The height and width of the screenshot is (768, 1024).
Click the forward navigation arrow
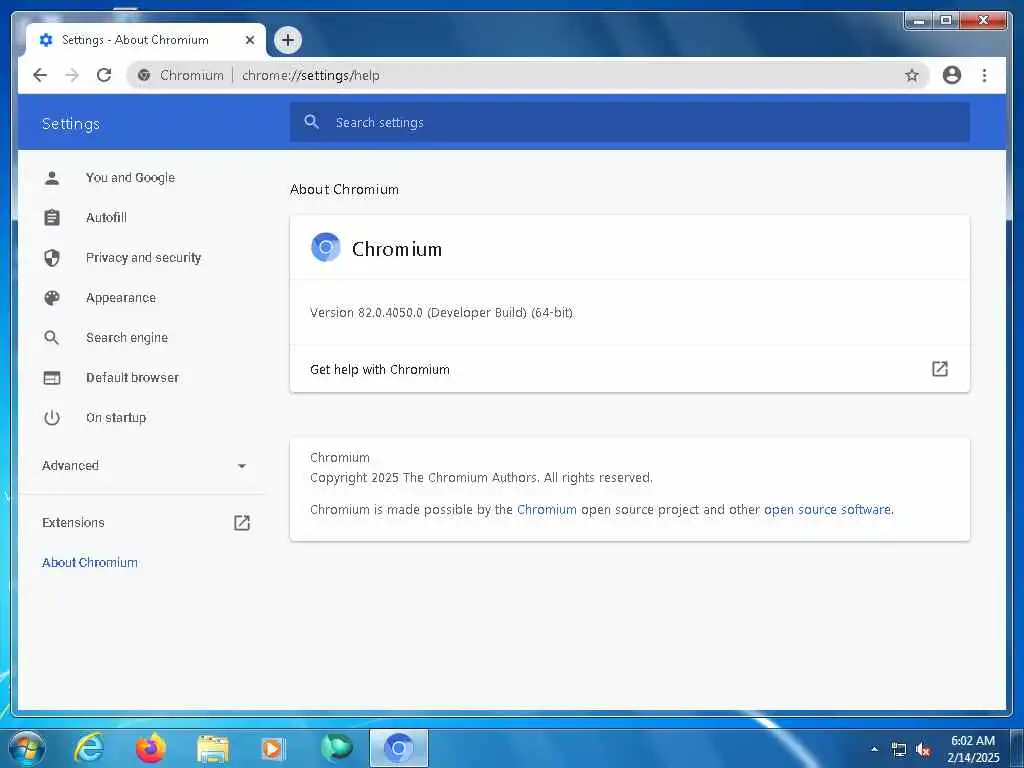[x=72, y=75]
